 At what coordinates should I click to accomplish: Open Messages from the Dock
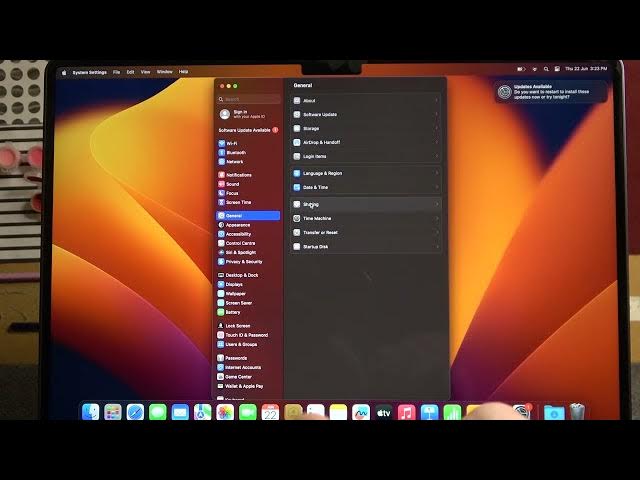point(158,412)
